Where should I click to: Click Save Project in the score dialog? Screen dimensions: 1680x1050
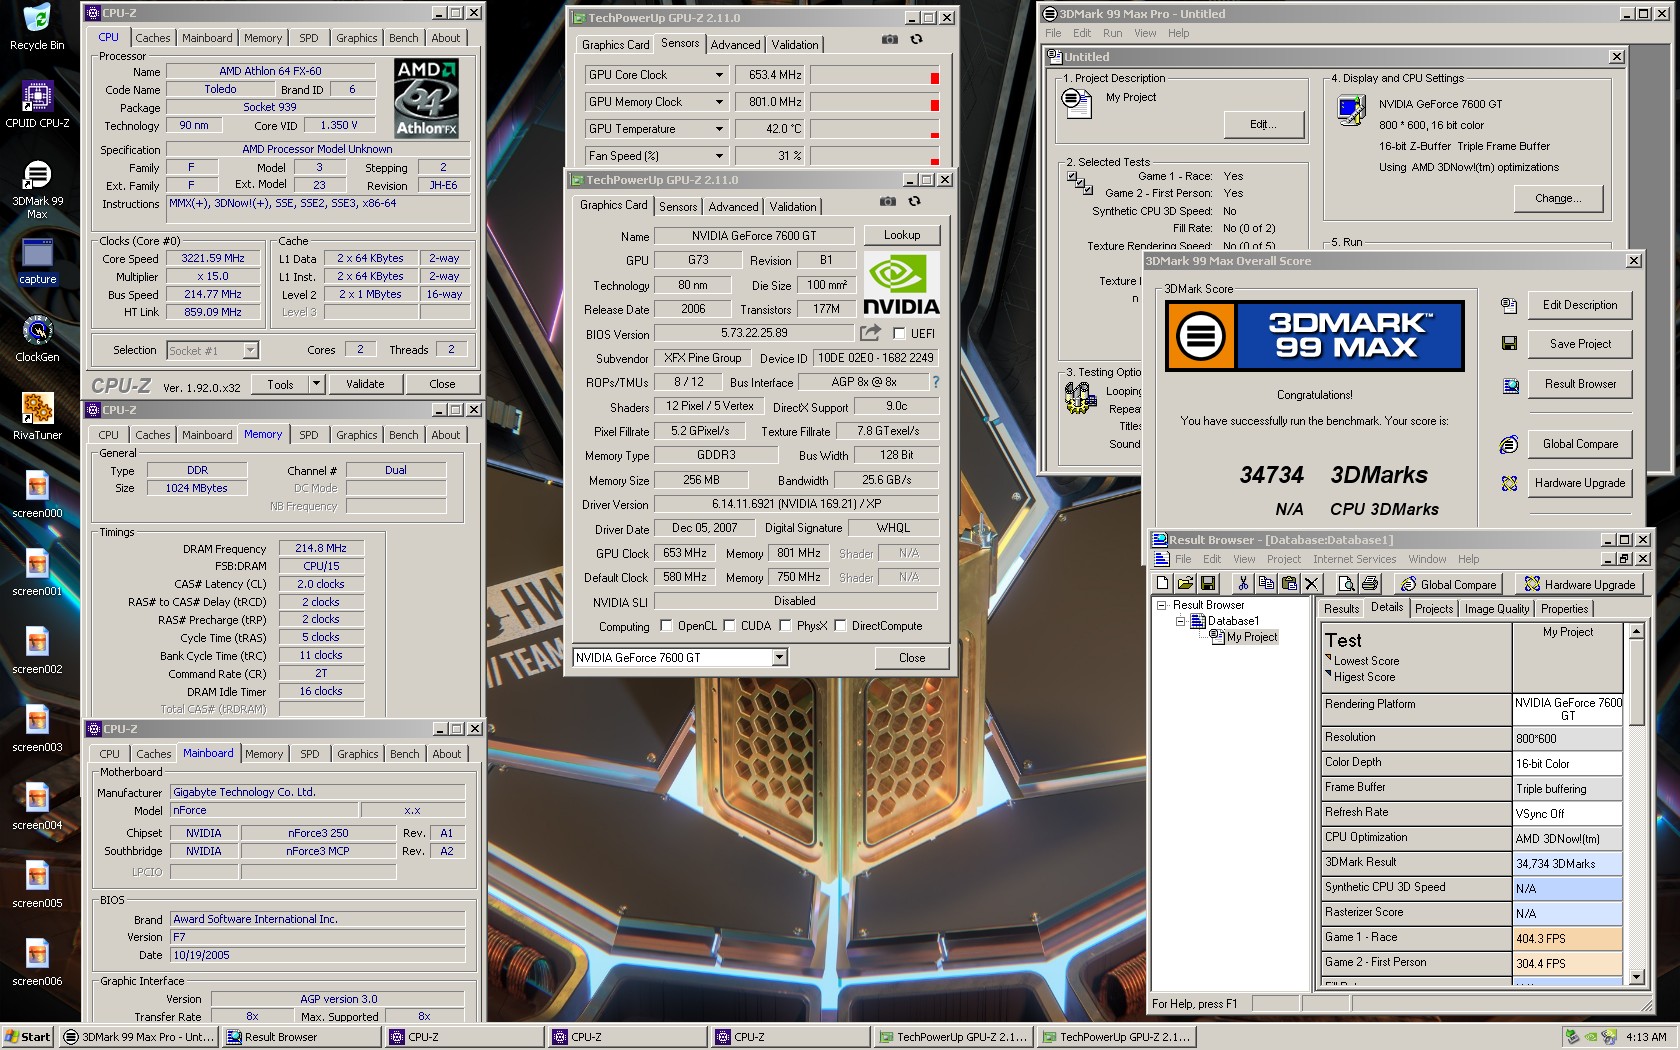pyautogui.click(x=1580, y=344)
